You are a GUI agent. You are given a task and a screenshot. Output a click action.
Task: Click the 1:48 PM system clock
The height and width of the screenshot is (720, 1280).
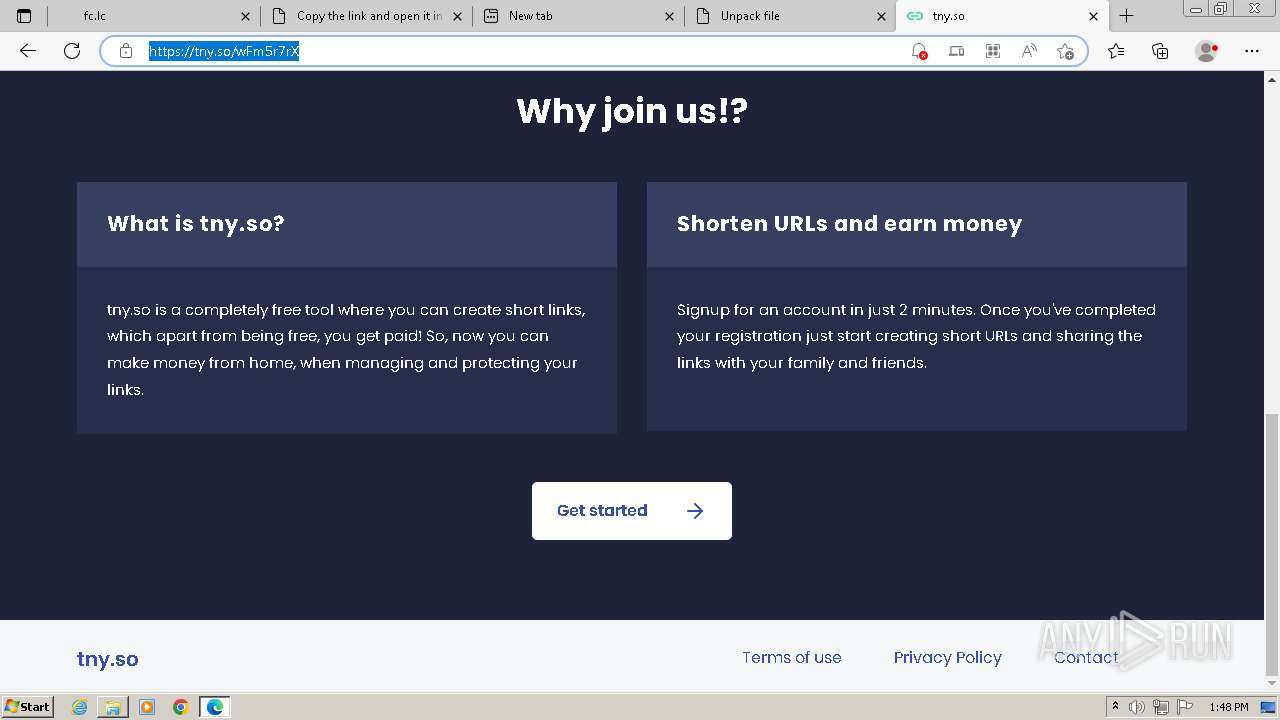click(x=1229, y=707)
